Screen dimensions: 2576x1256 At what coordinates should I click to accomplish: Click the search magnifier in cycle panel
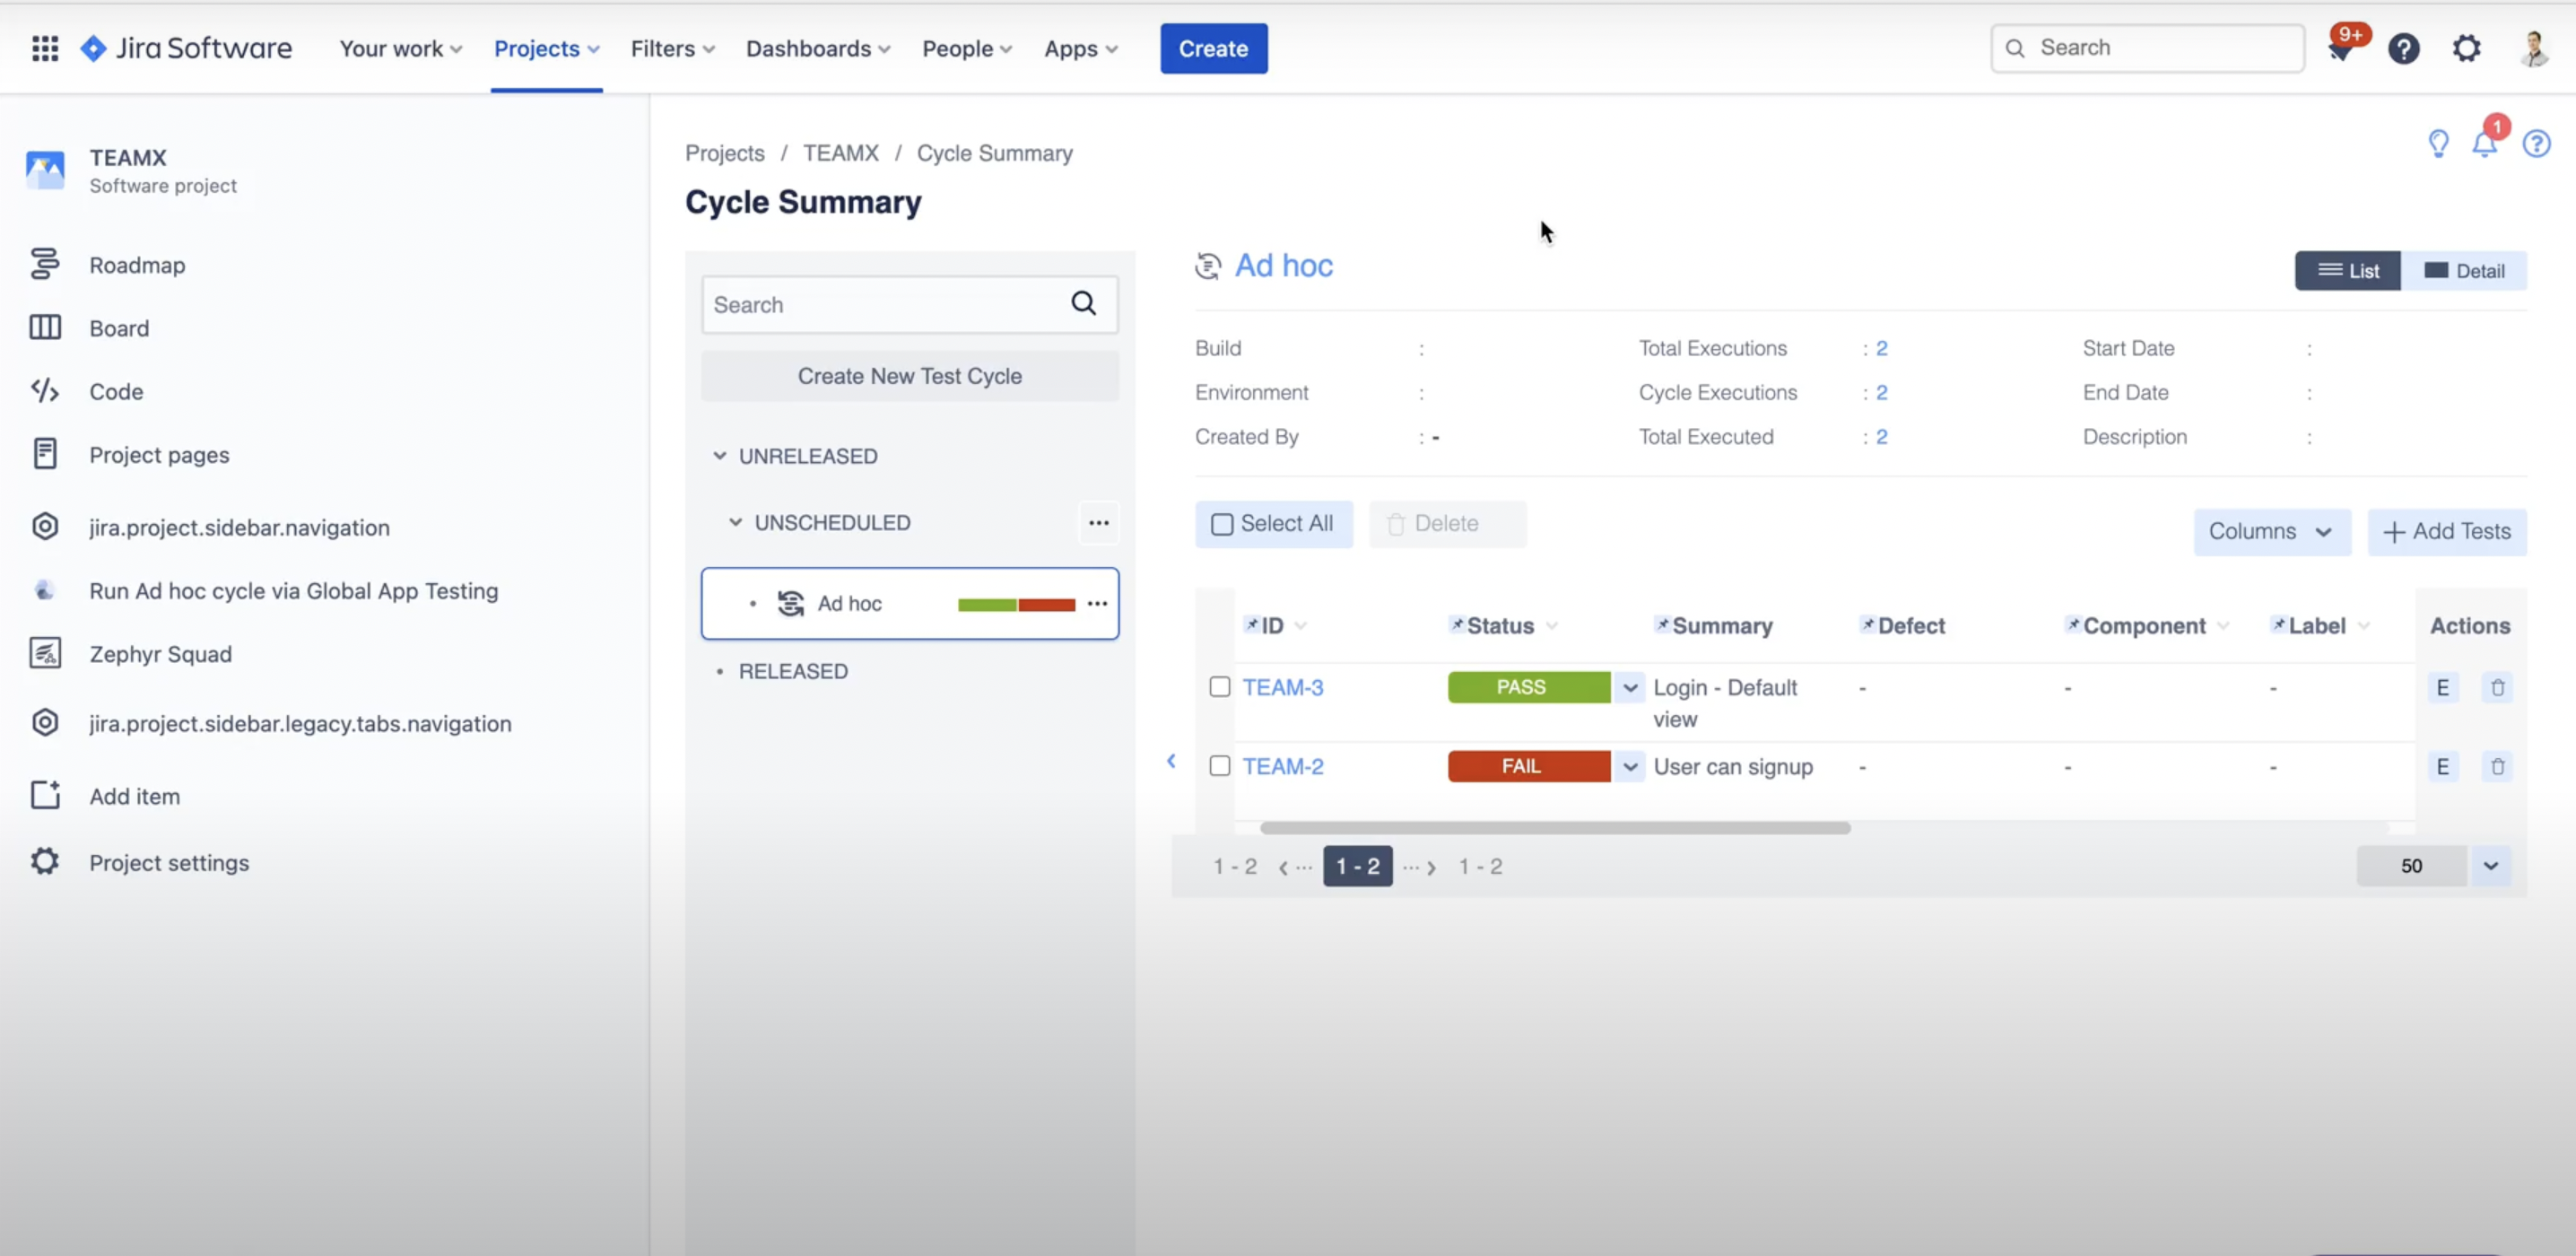[x=1083, y=304]
